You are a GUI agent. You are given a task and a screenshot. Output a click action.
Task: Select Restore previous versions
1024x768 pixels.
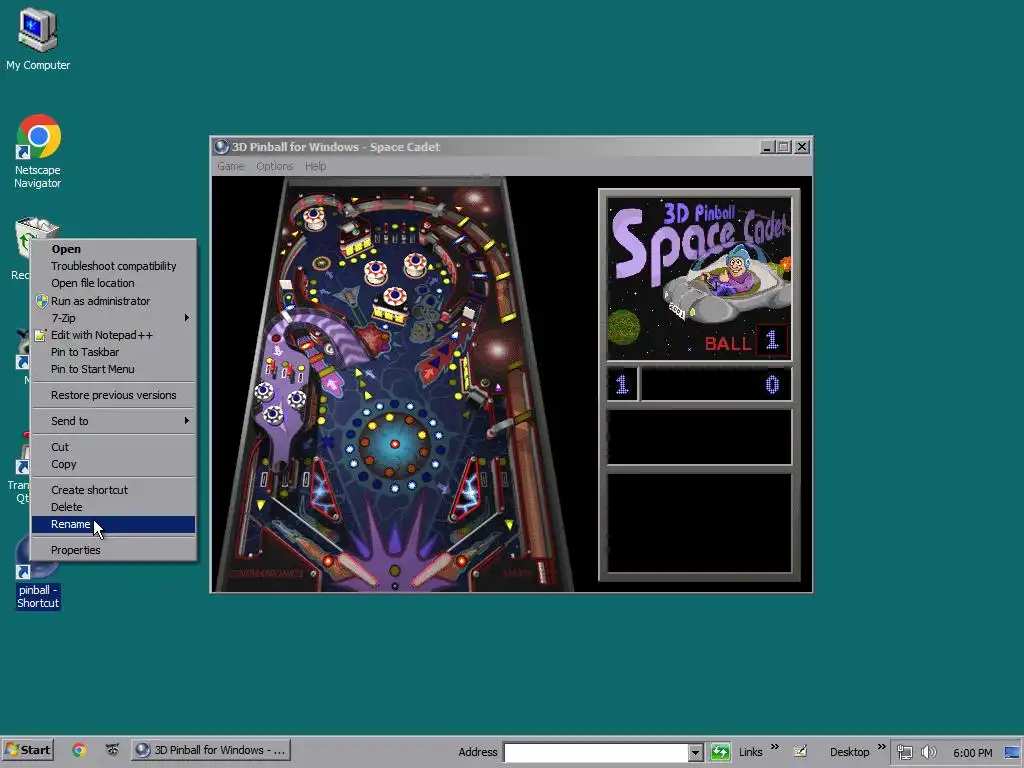point(113,395)
